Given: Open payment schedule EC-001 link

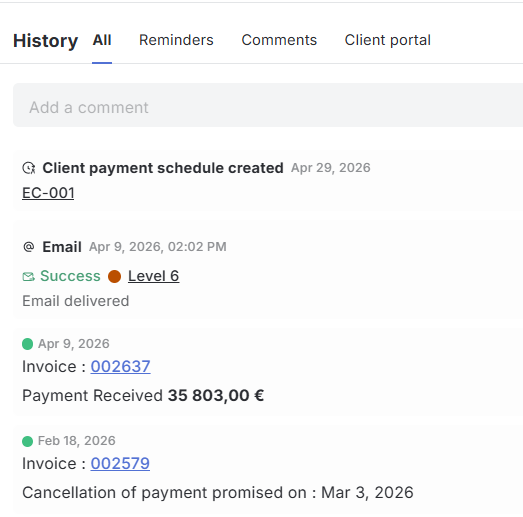Looking at the screenshot, I should 48,193.
